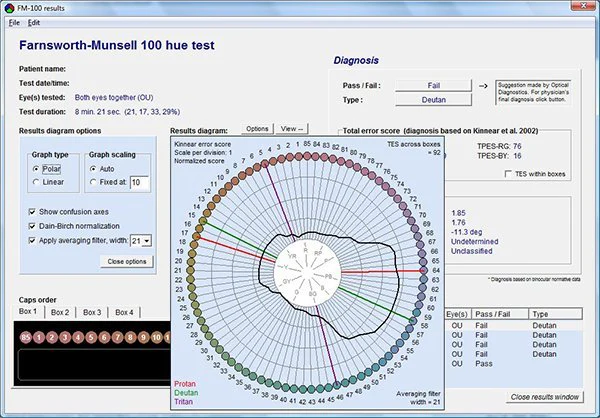Select cap 85 in caps order strip
Viewport: 600px width, 418px height.
(26, 338)
